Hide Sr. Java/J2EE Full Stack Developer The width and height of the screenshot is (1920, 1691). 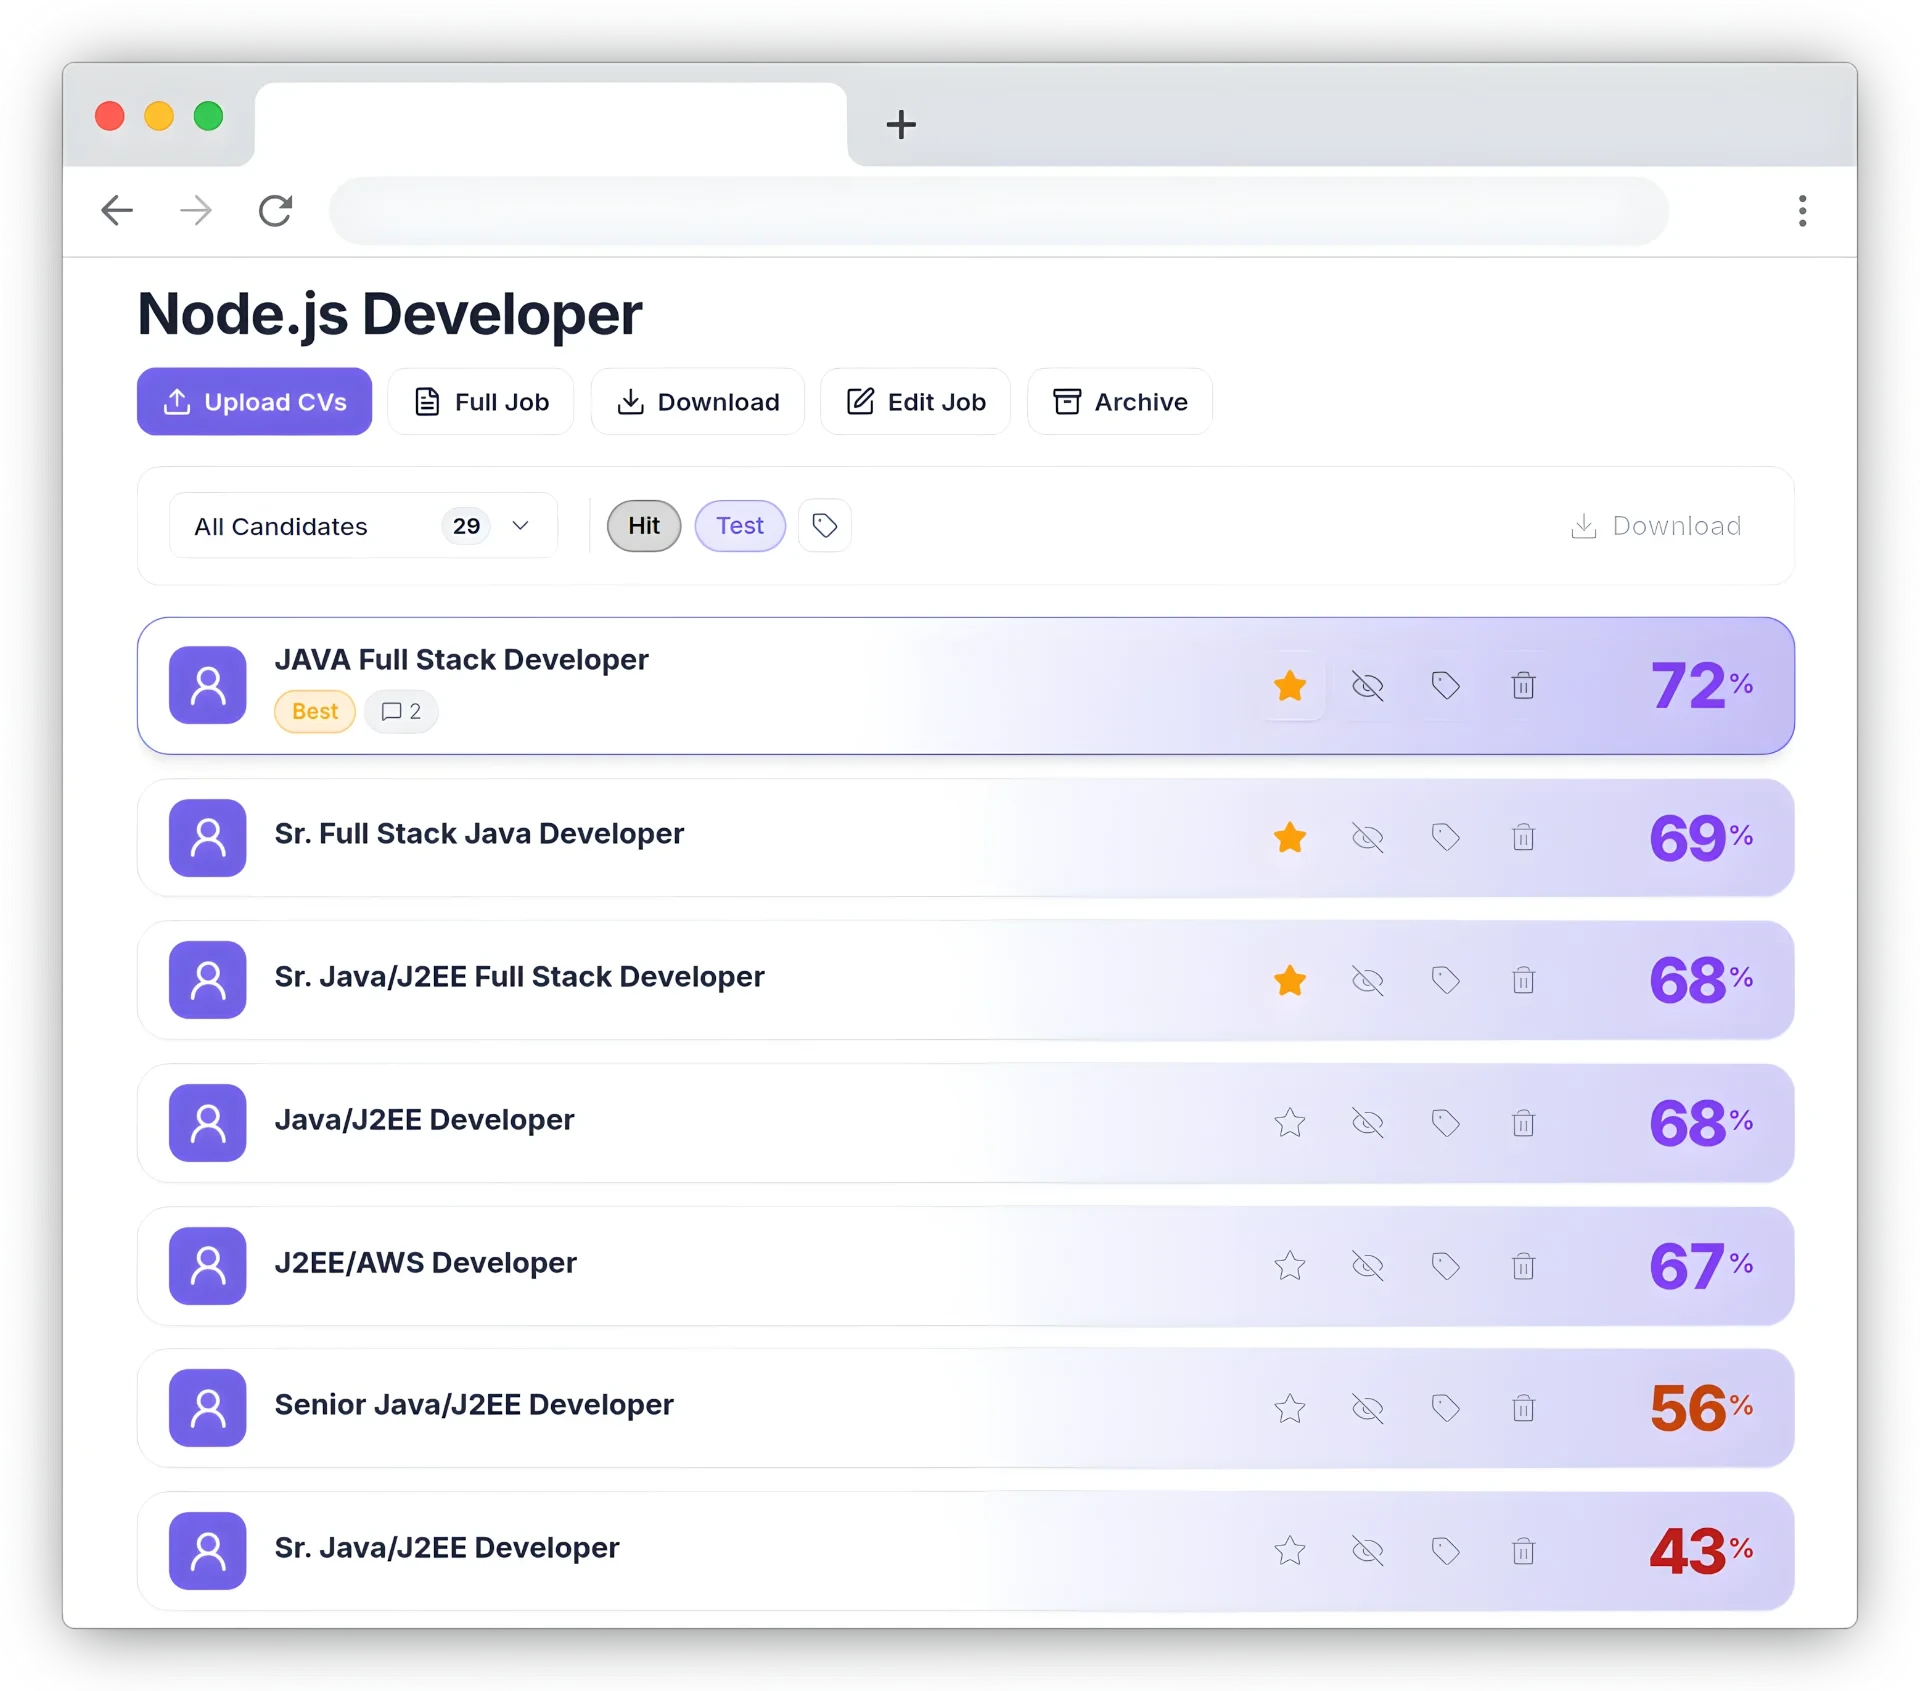[x=1368, y=981]
